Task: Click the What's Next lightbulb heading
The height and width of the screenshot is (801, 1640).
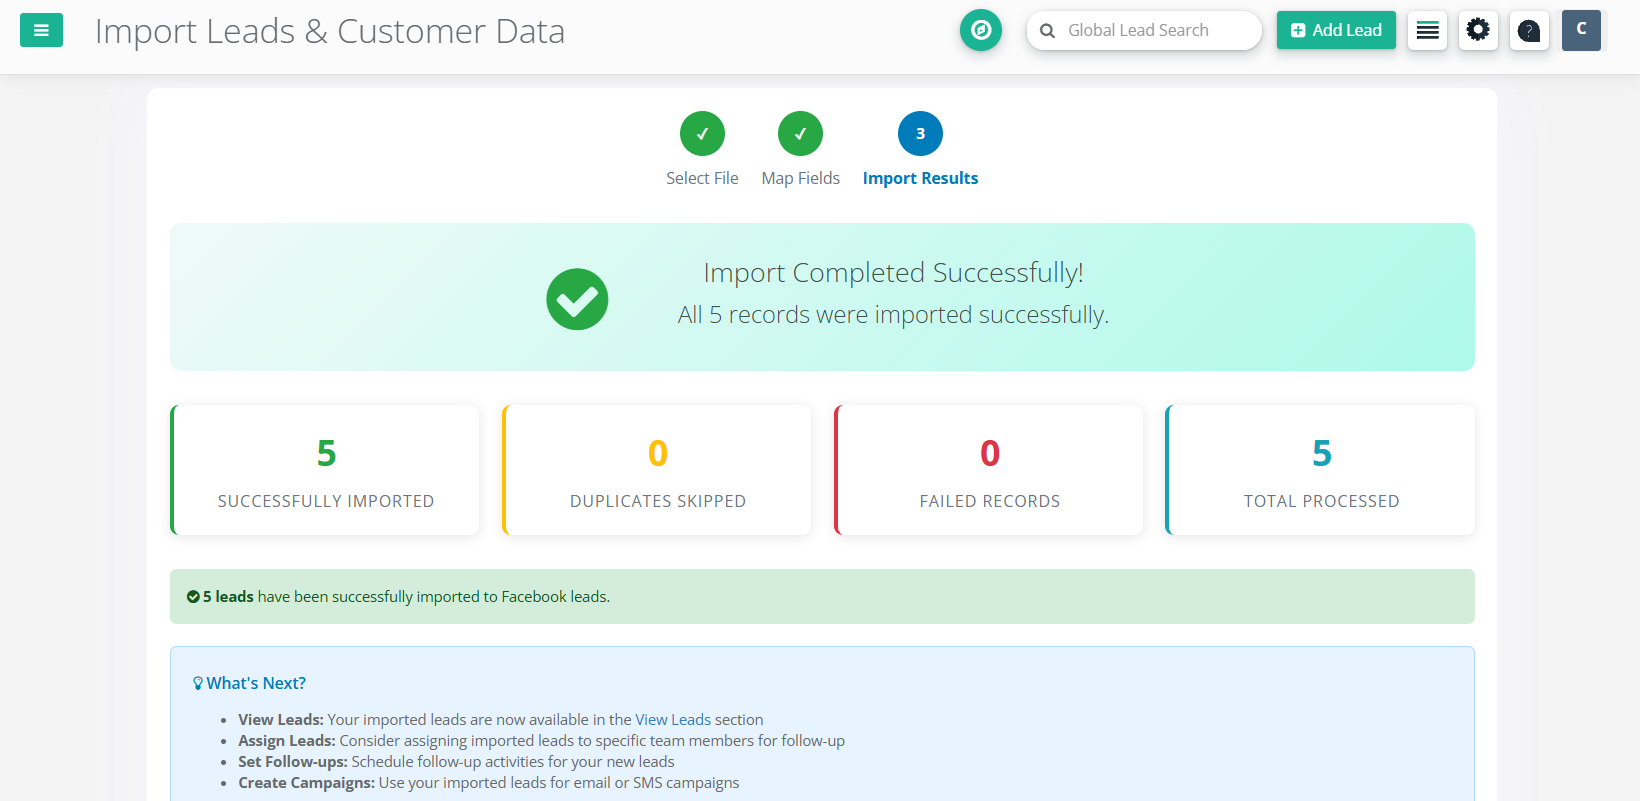Action: (249, 683)
